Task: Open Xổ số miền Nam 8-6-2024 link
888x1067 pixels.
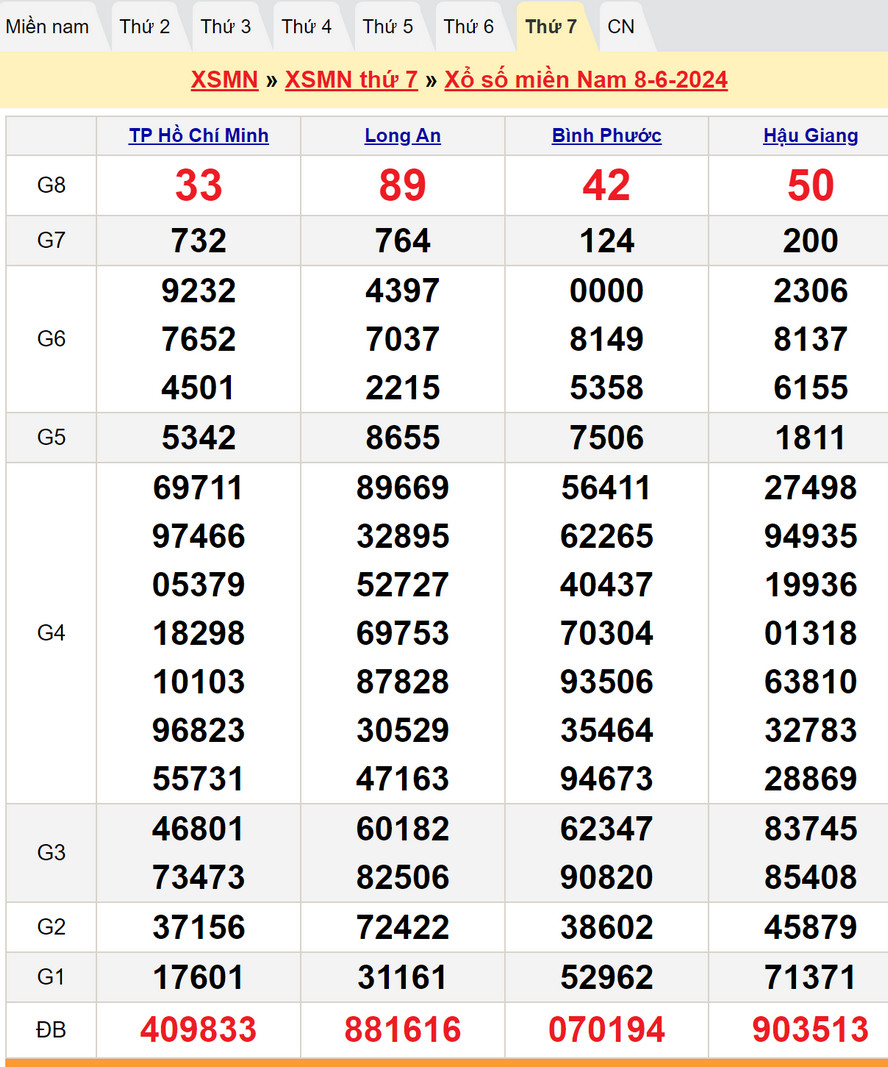Action: pos(586,80)
